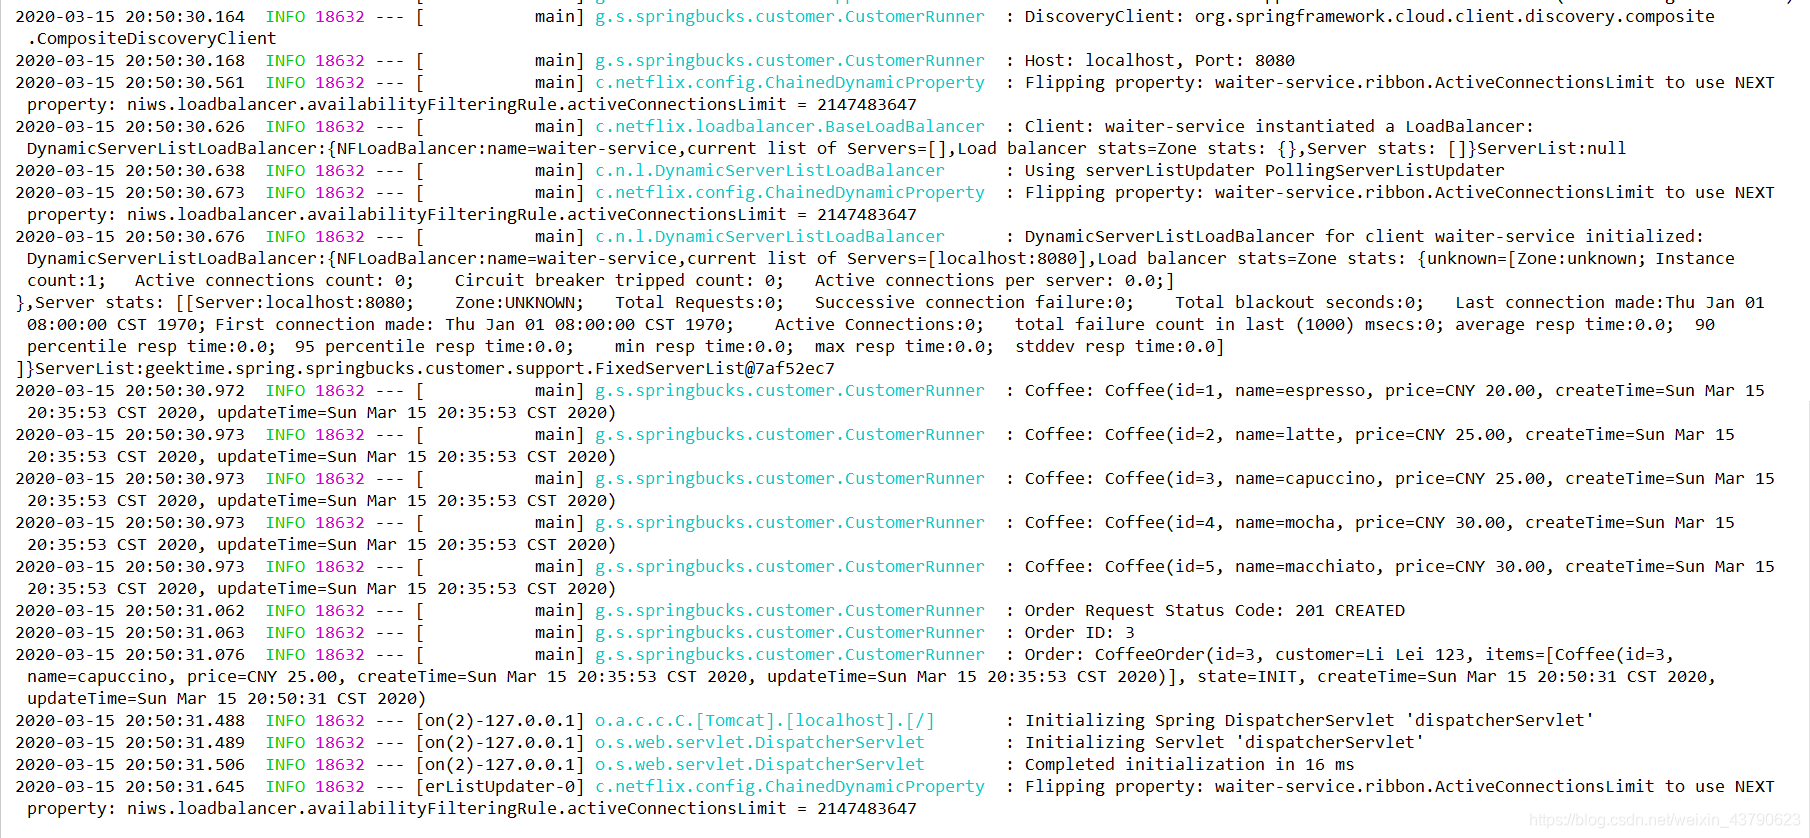Click the timestamp 2020-03-15 20:50:30.972
The height and width of the screenshot is (838, 1810).
pos(130,391)
